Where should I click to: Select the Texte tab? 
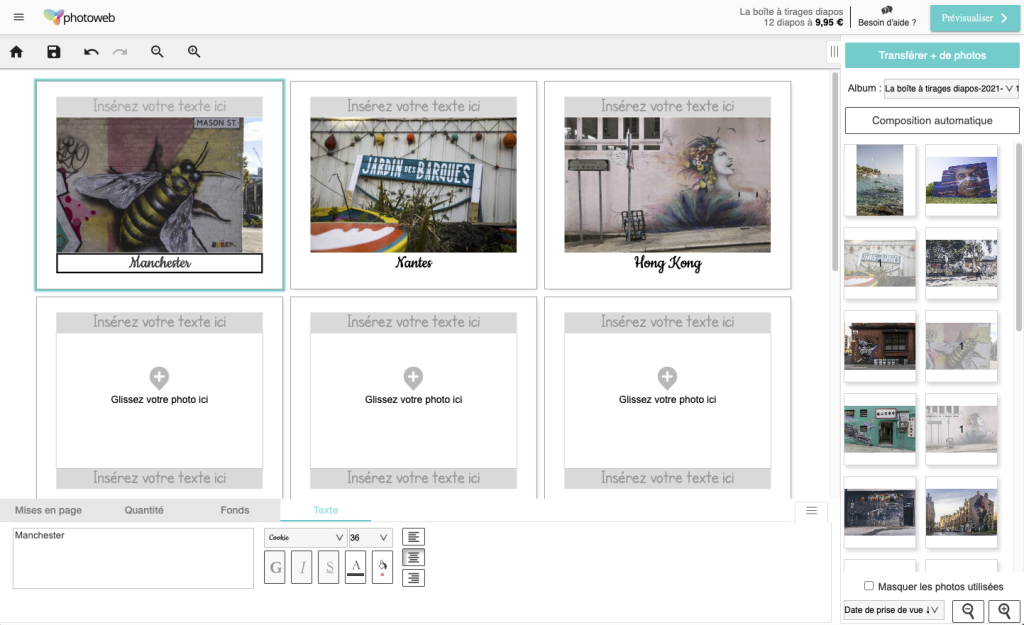pos(325,510)
